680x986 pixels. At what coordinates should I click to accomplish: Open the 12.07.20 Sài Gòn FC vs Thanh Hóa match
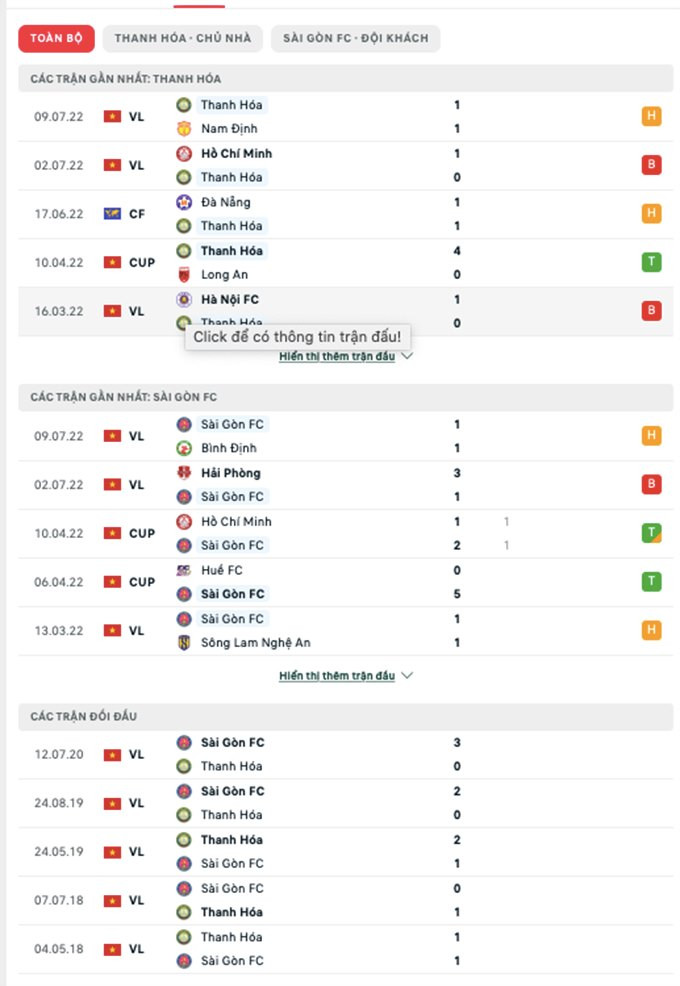tap(340, 755)
